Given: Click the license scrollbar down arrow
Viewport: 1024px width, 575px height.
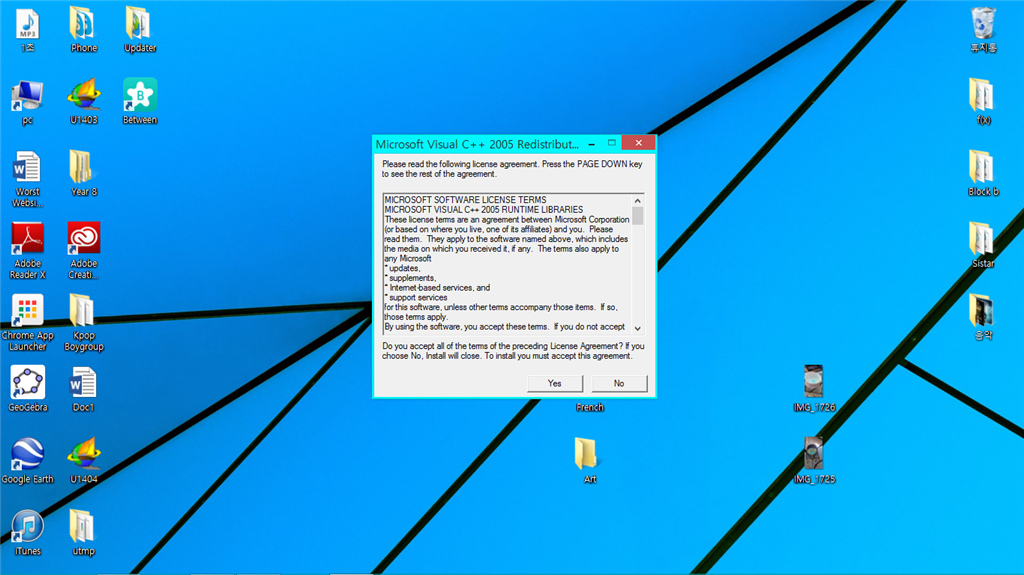Looking at the screenshot, I should (x=637, y=329).
